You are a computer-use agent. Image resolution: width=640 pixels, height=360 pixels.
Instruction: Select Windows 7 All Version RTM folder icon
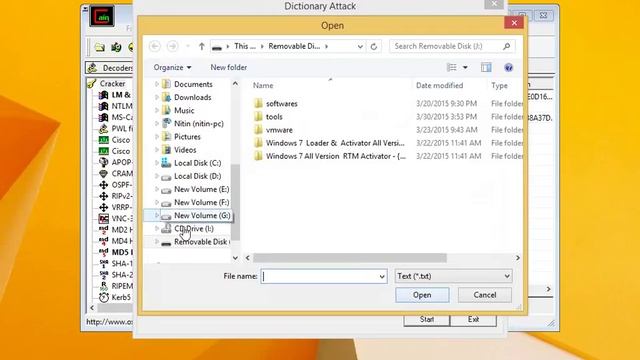(x=258, y=156)
